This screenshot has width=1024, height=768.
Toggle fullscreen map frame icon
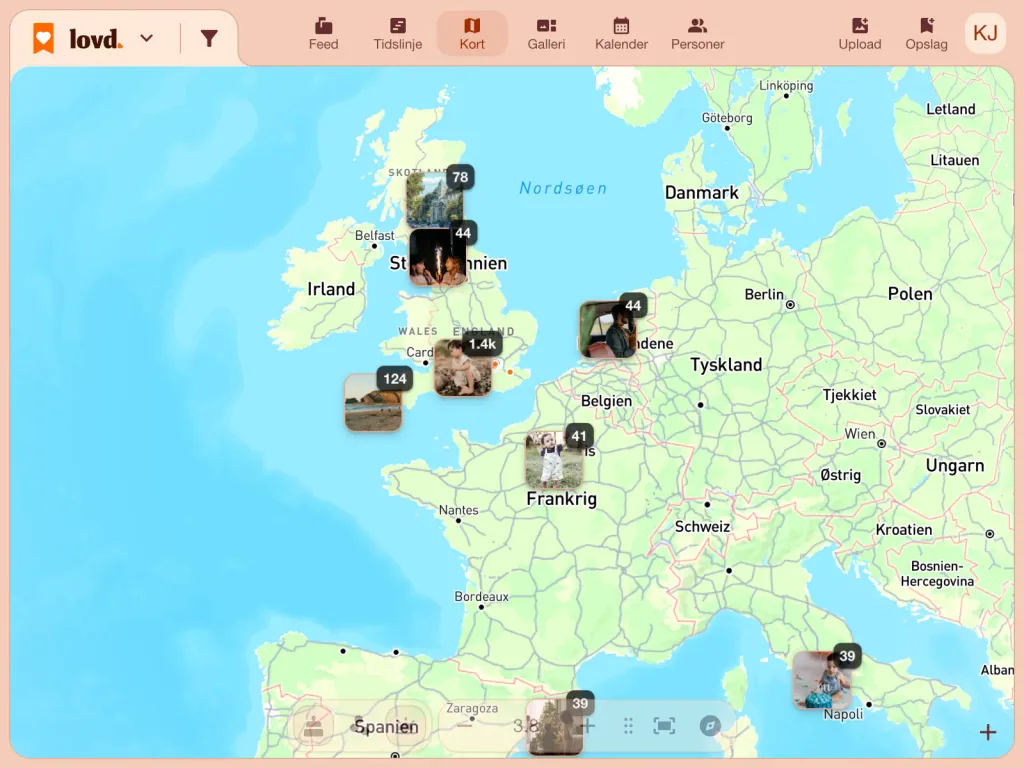pos(664,726)
